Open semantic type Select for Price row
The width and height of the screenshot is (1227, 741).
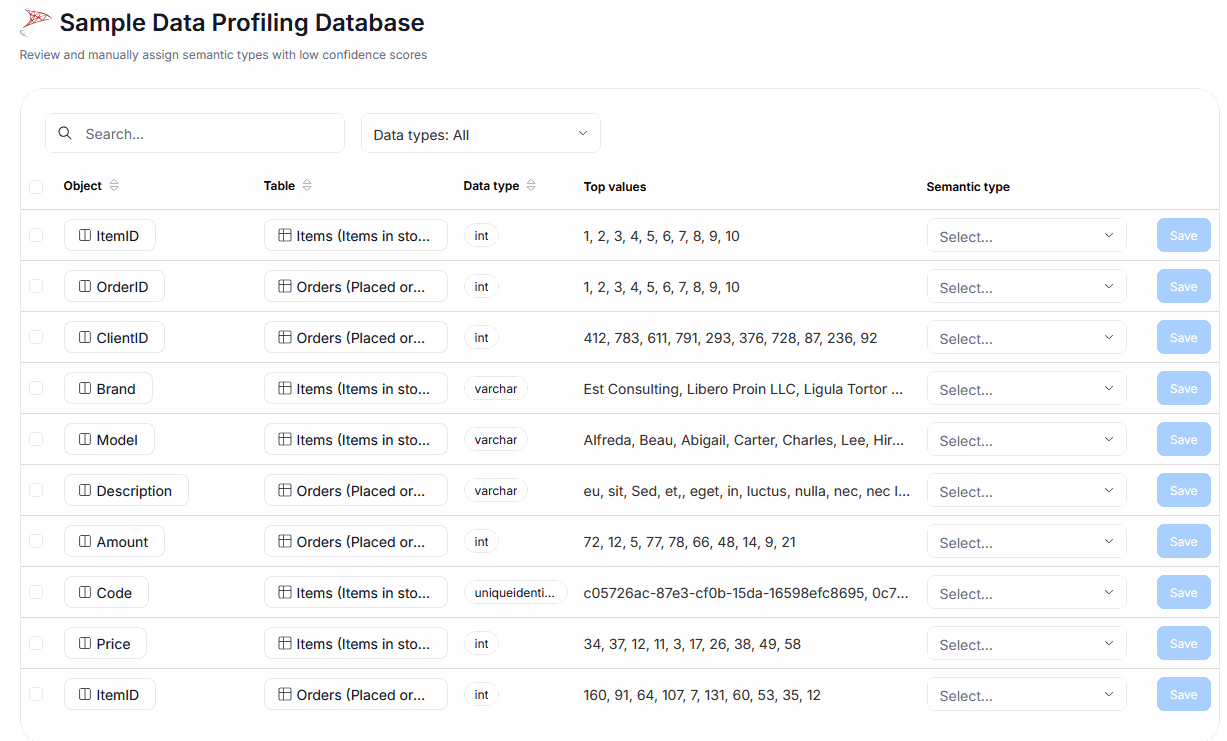click(1026, 644)
